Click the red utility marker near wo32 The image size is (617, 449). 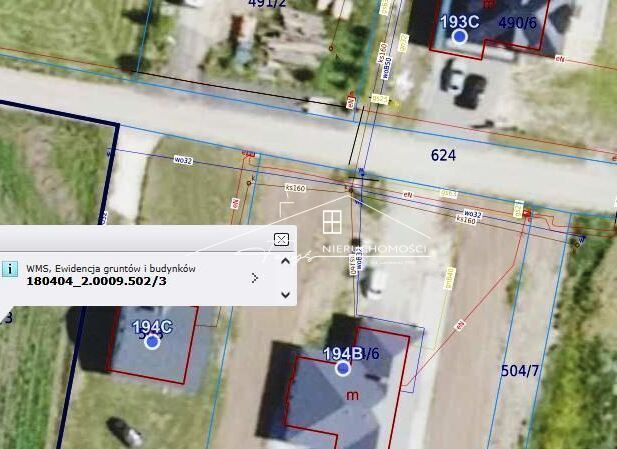coord(248,153)
